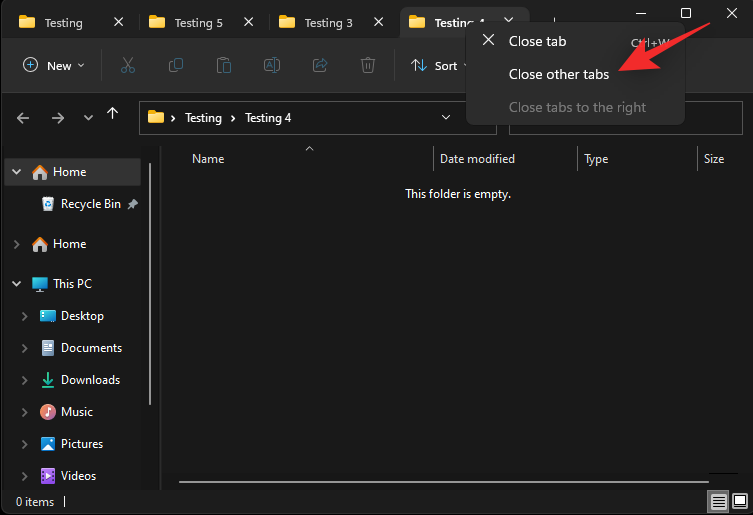Screen dimensions: 753x515
Task: Expand the Videos node
Action: (x=24, y=476)
